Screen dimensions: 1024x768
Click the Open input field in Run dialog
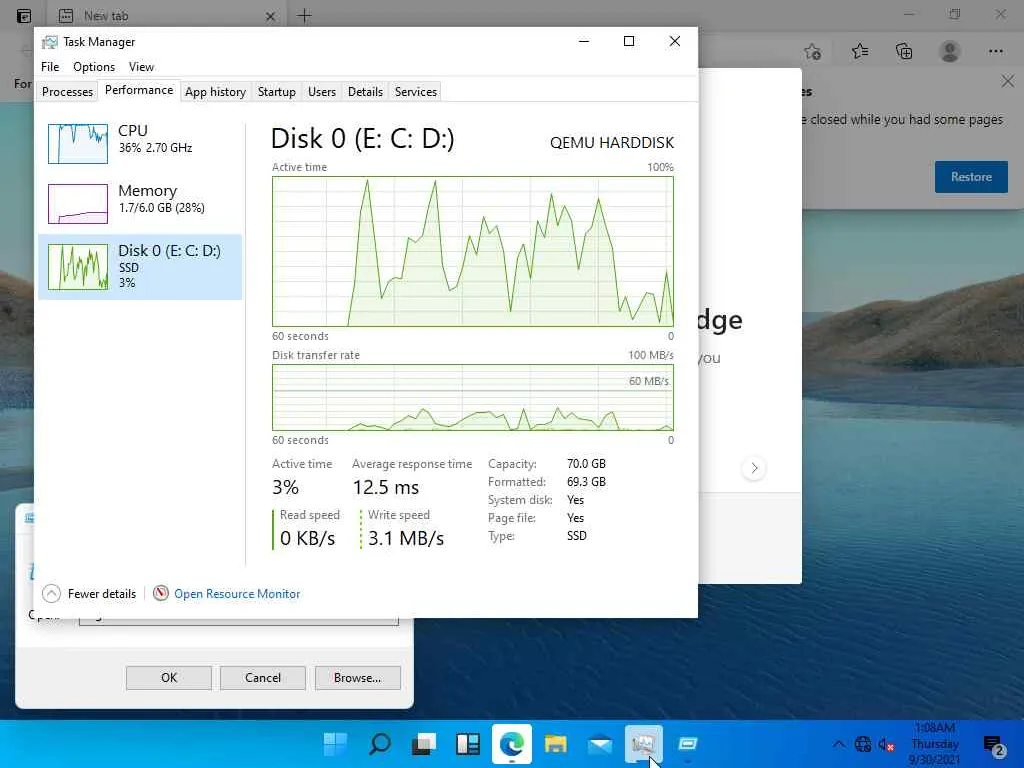tap(238, 621)
